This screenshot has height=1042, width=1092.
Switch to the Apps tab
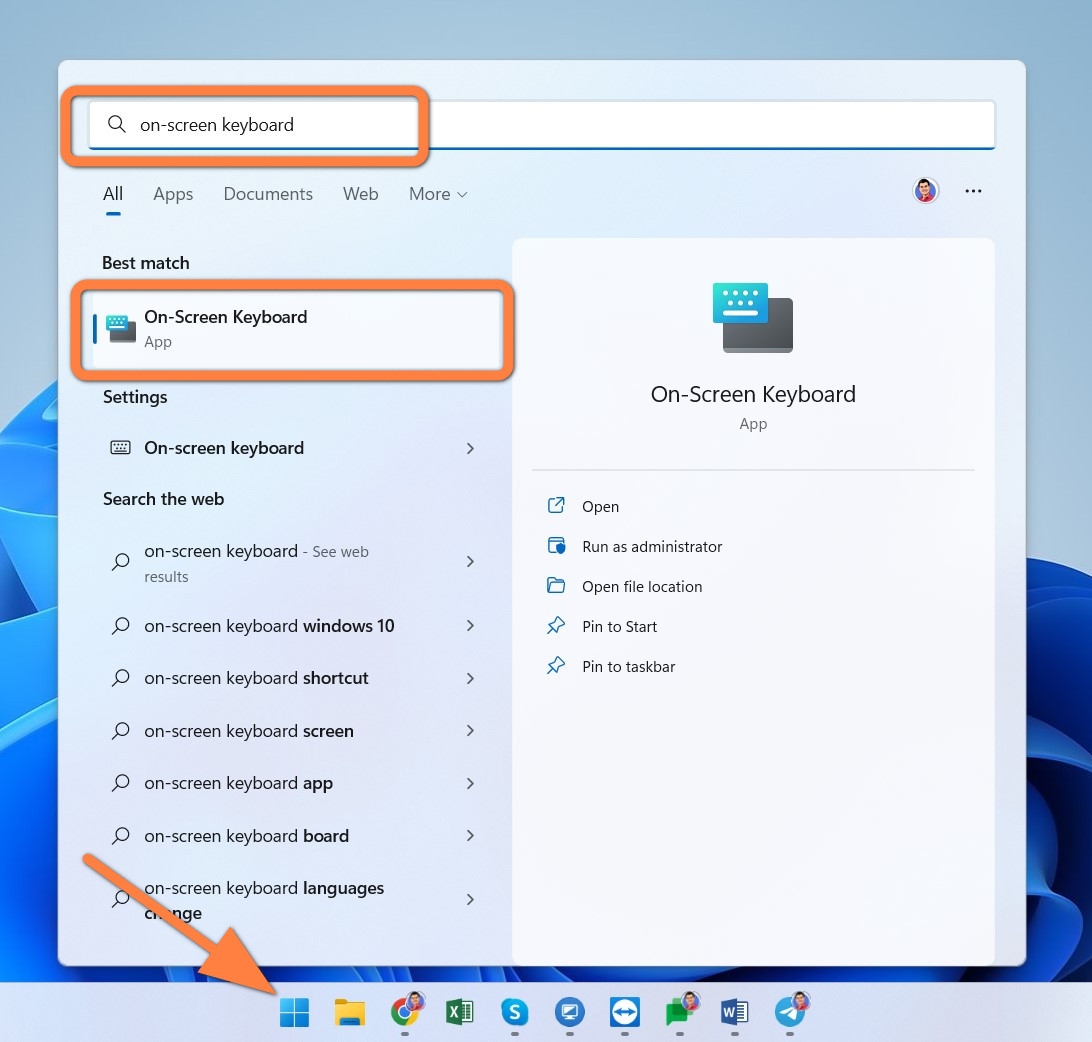tap(173, 194)
